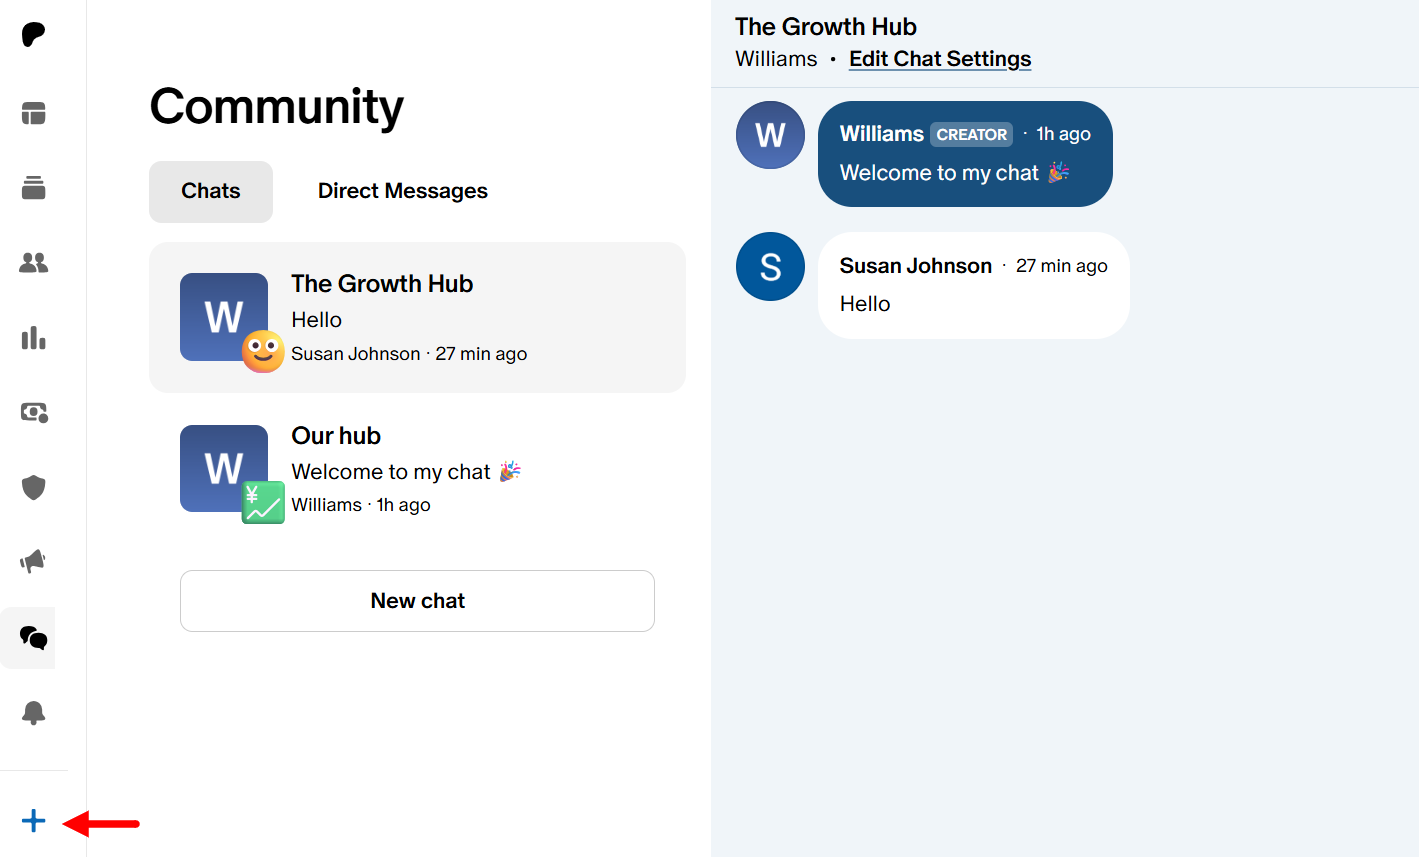Open The Growth Hub chat in the list

point(417,317)
